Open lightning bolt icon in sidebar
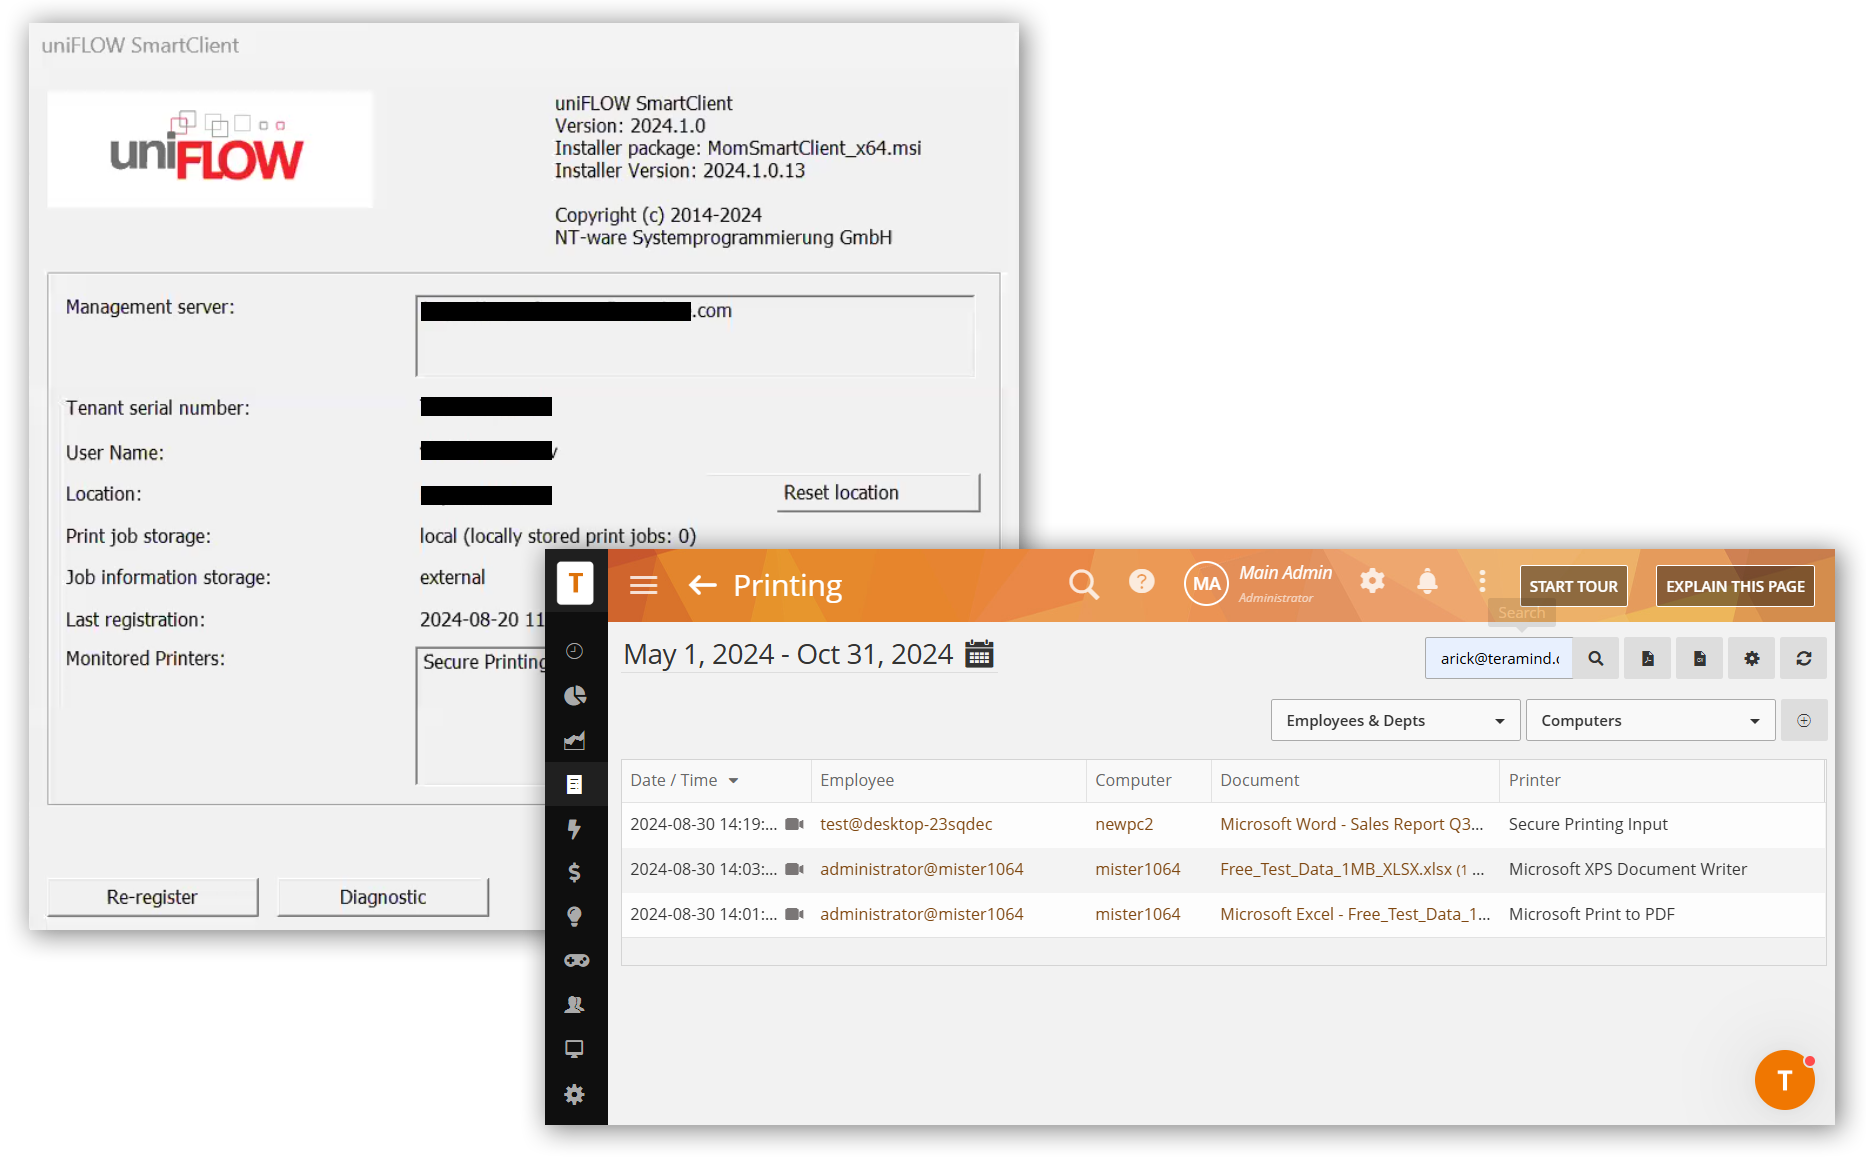Viewport: 1866px width, 1163px height. click(575, 828)
